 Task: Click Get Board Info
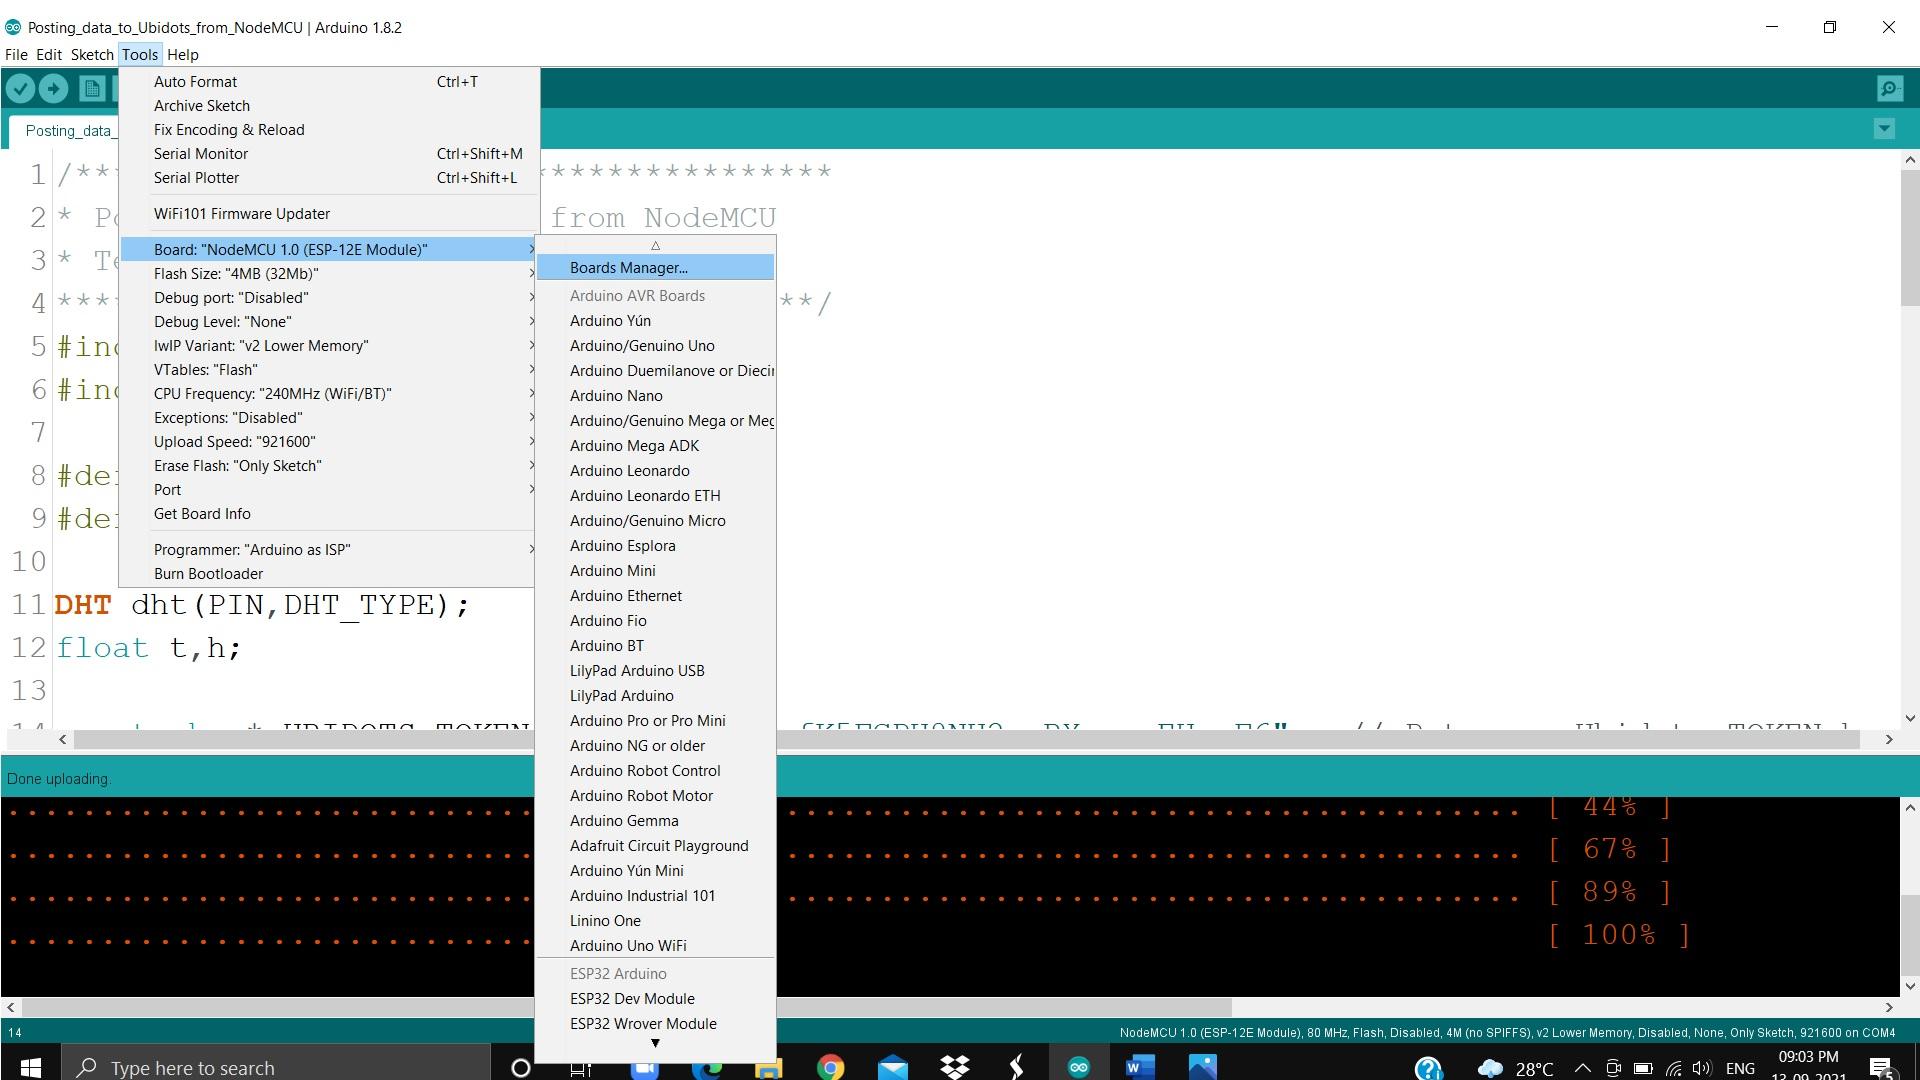point(329,514)
